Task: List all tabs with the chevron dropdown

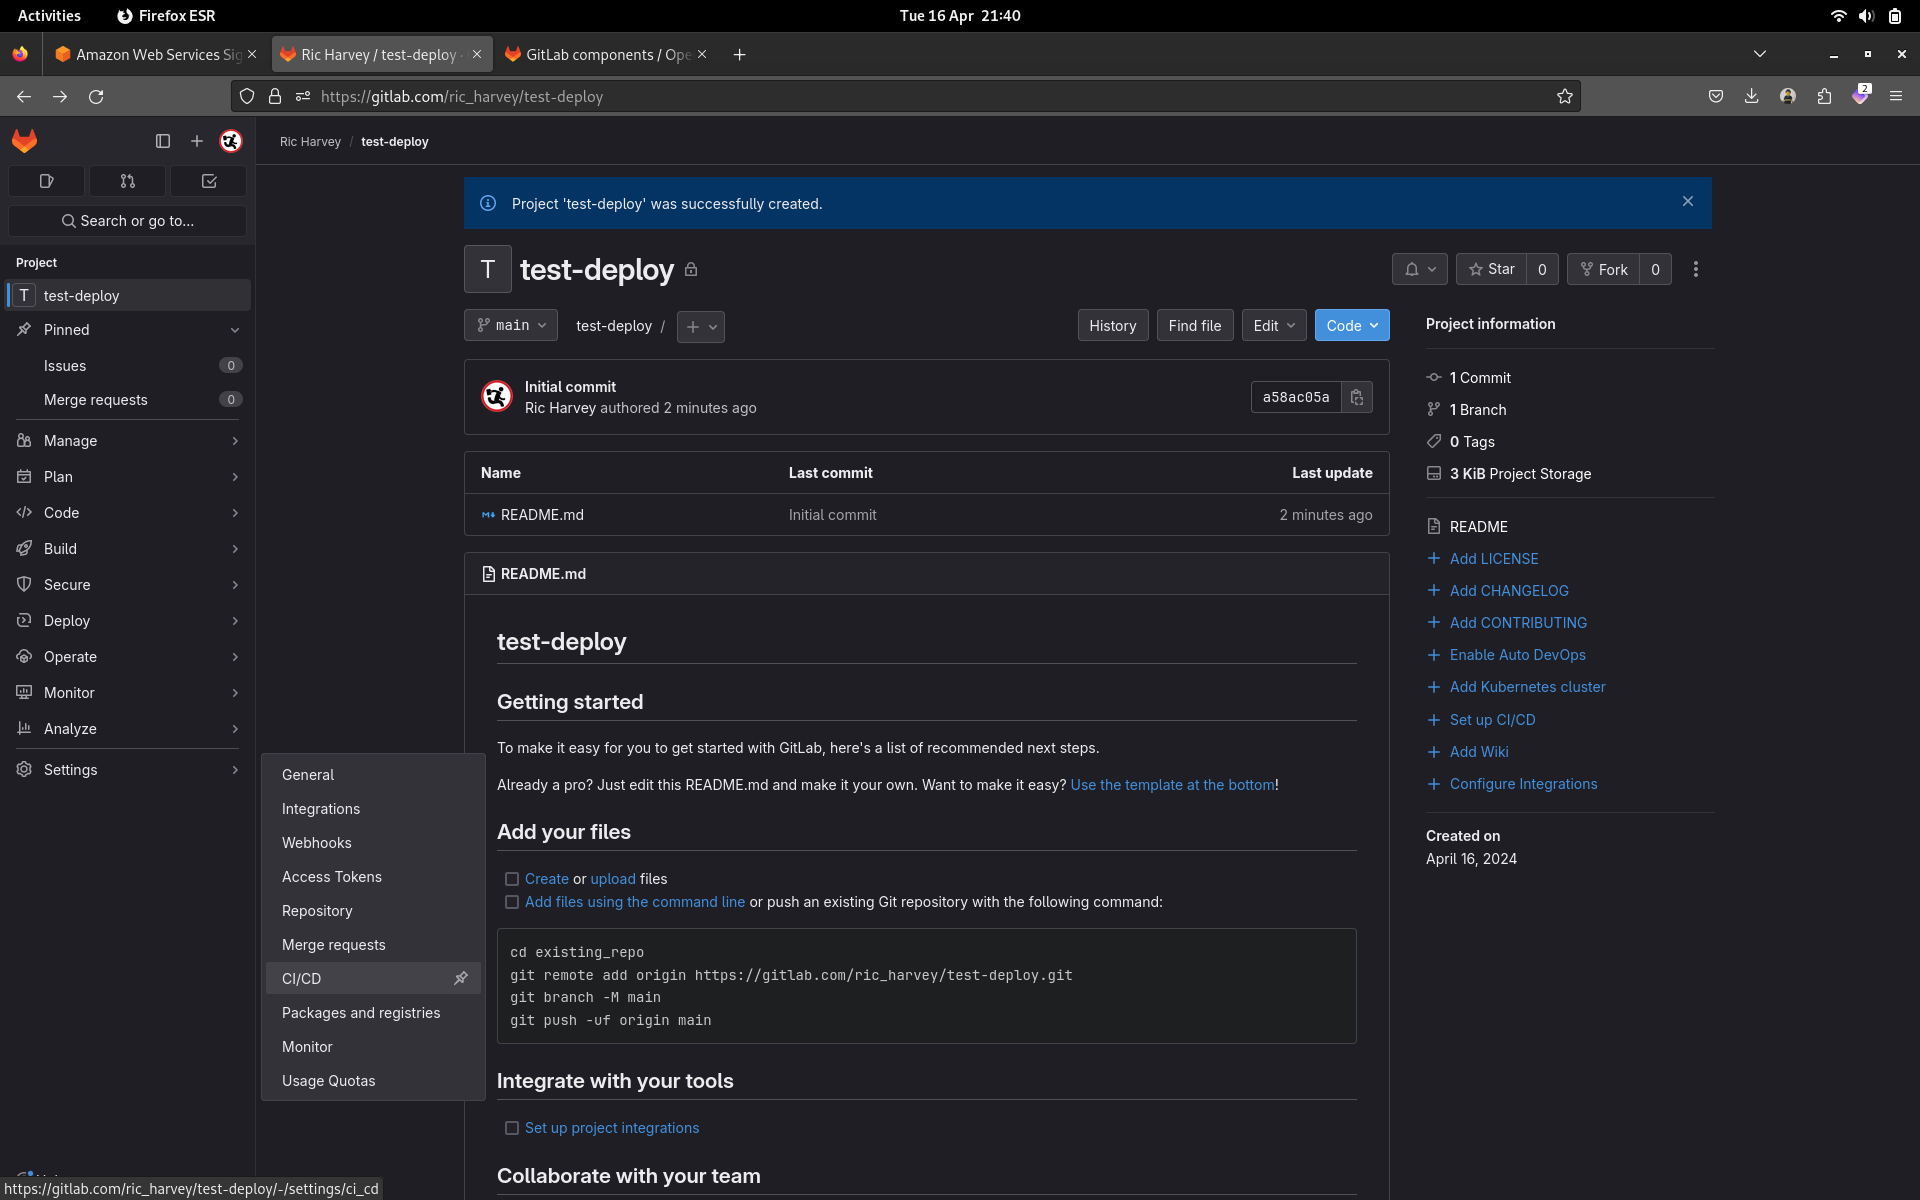Action: tap(1760, 54)
